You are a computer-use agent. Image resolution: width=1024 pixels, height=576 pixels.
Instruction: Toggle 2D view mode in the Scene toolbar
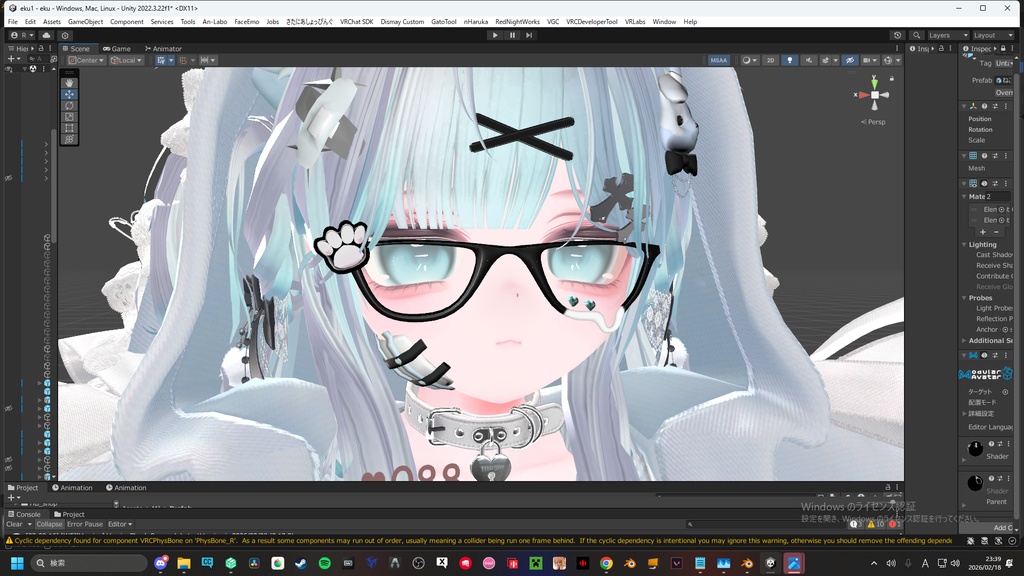pos(770,60)
